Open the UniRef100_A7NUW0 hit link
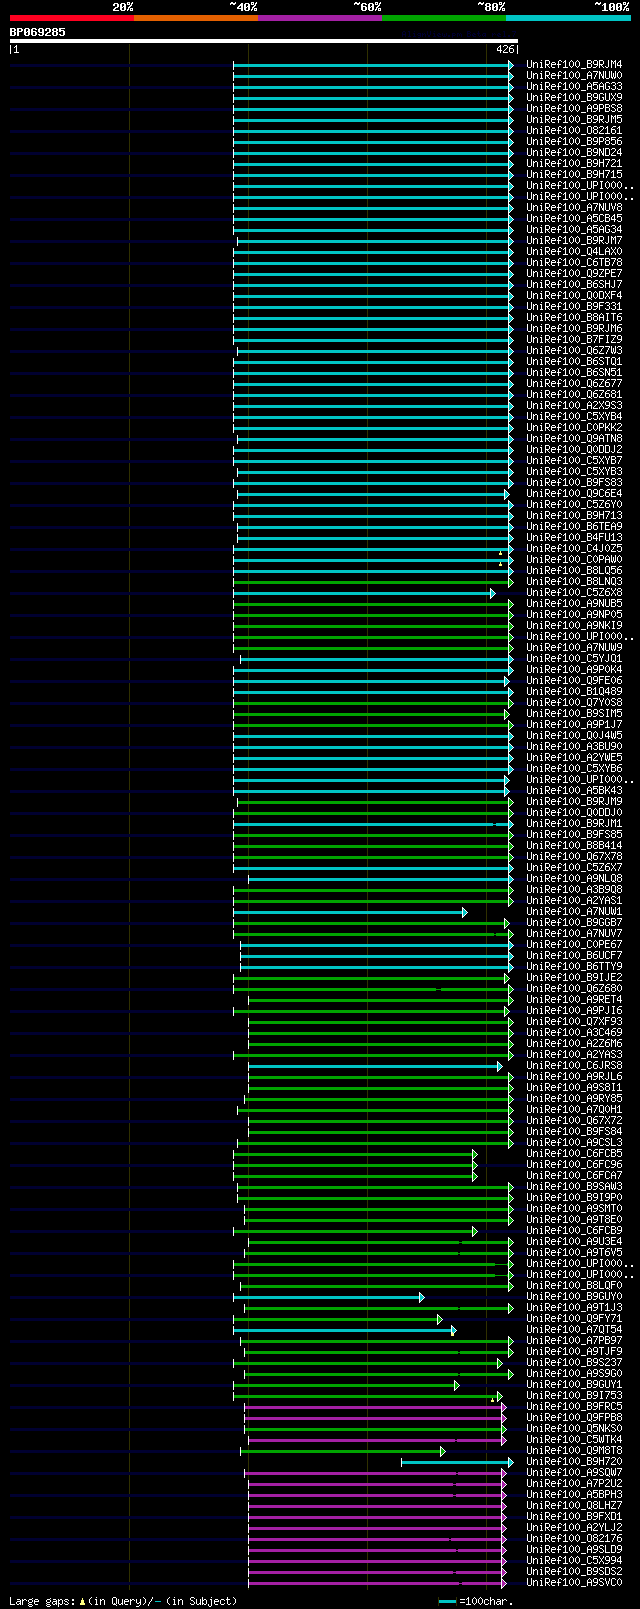Image resolution: width=640 pixels, height=1609 pixels. (x=574, y=75)
